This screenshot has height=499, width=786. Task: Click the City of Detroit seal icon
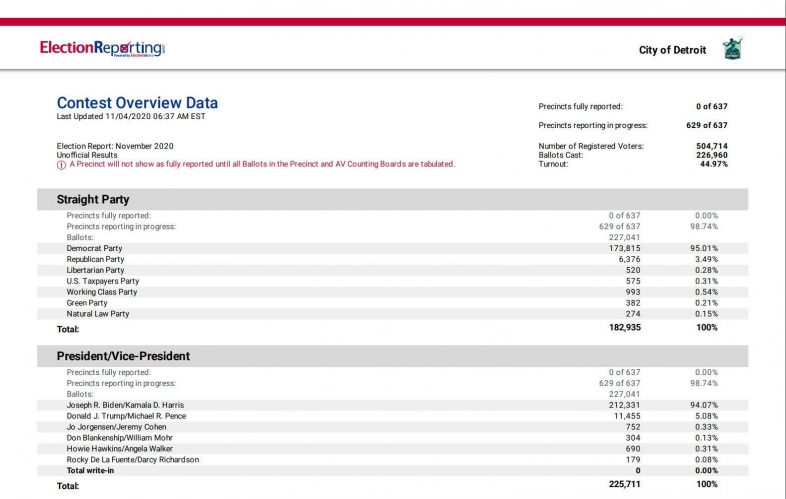733,49
